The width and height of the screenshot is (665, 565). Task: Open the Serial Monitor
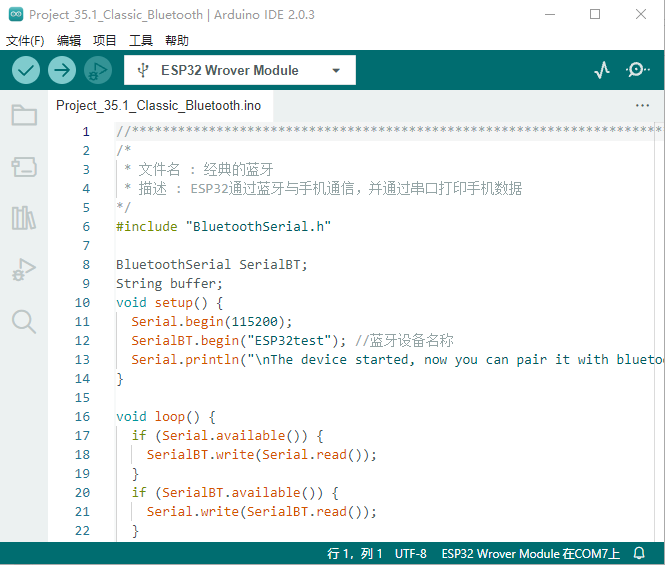point(637,70)
